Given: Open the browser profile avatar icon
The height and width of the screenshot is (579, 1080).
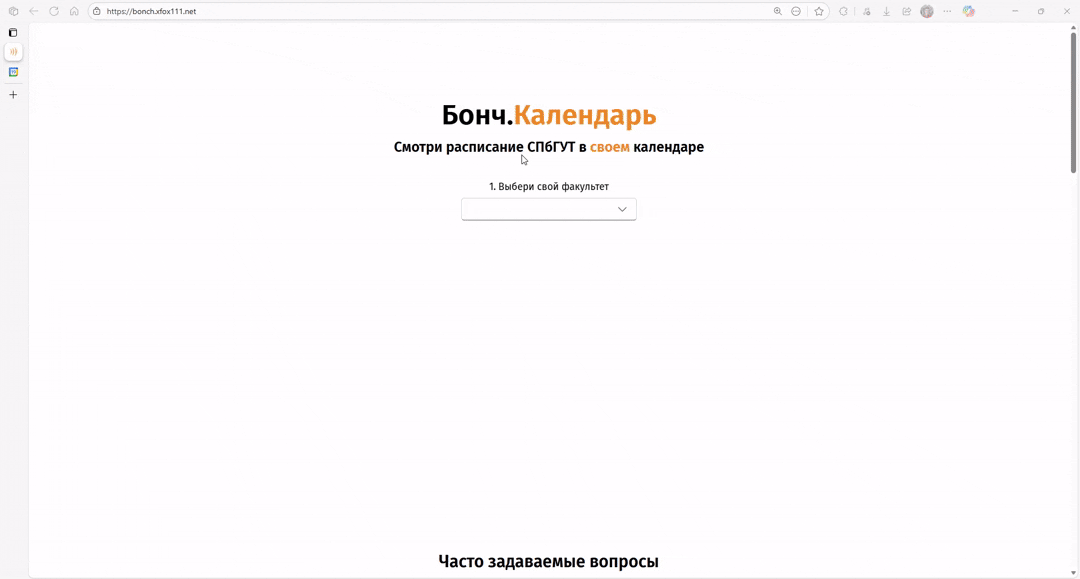Looking at the screenshot, I should [x=926, y=11].
